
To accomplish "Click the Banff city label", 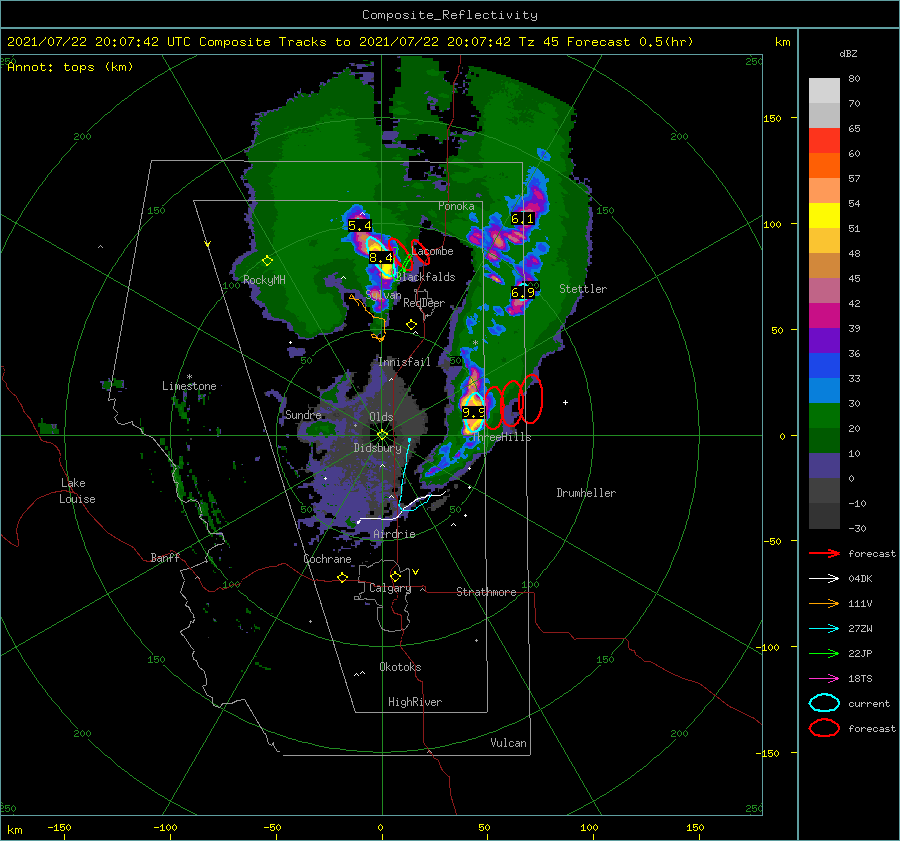I will [x=165, y=557].
